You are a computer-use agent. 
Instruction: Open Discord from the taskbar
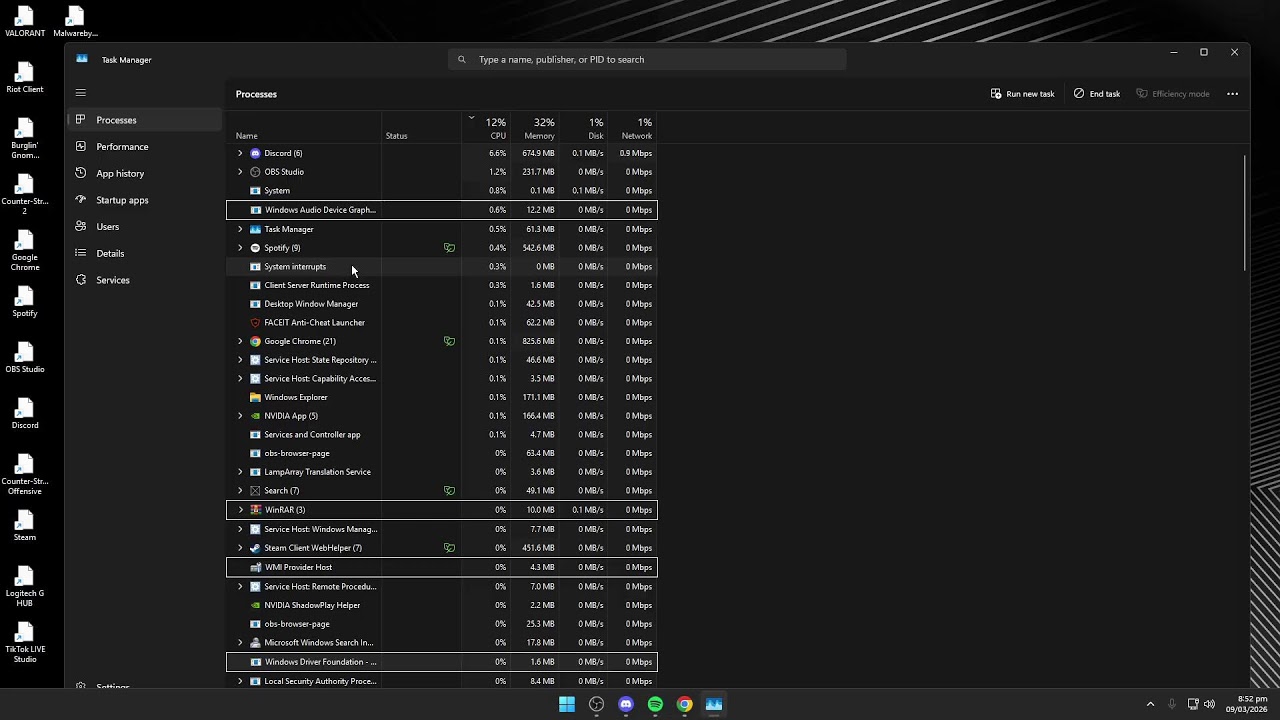pos(626,704)
